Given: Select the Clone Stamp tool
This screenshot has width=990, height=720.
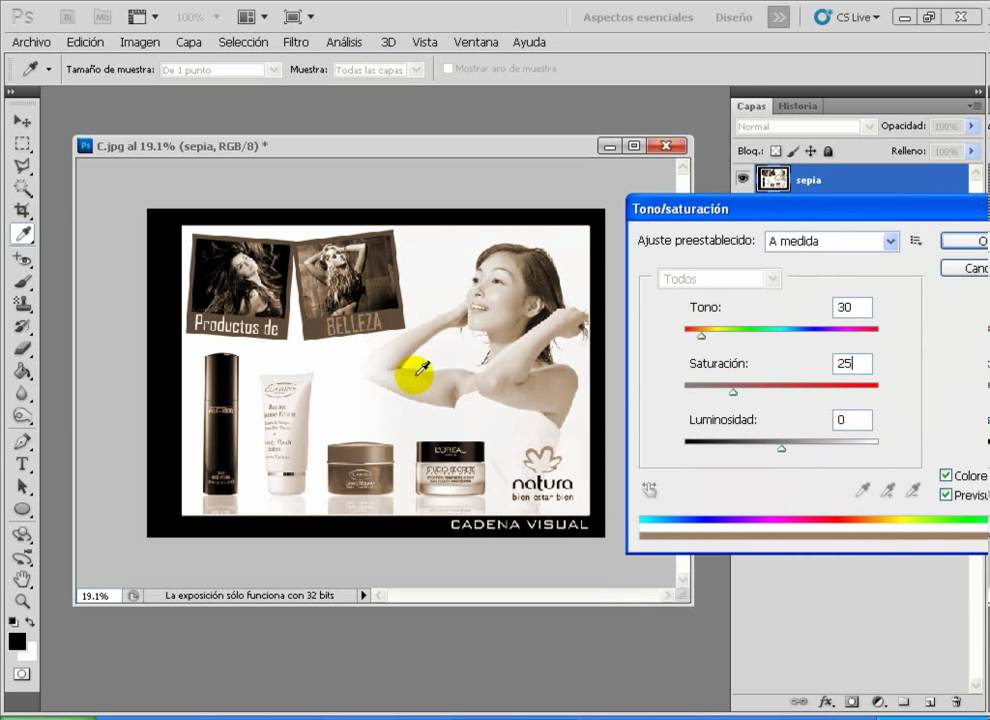Looking at the screenshot, I should point(22,304).
